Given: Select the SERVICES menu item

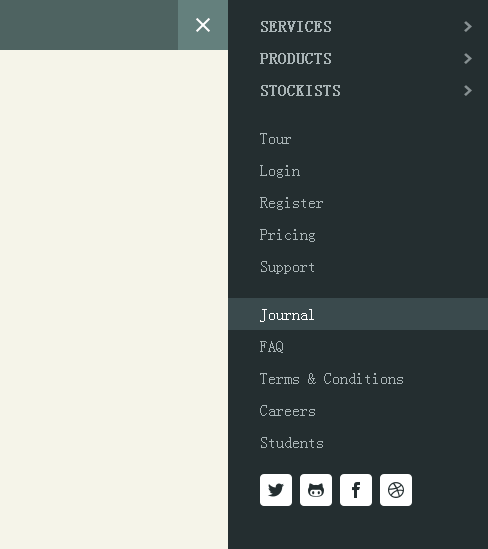Looking at the screenshot, I should [295, 27].
